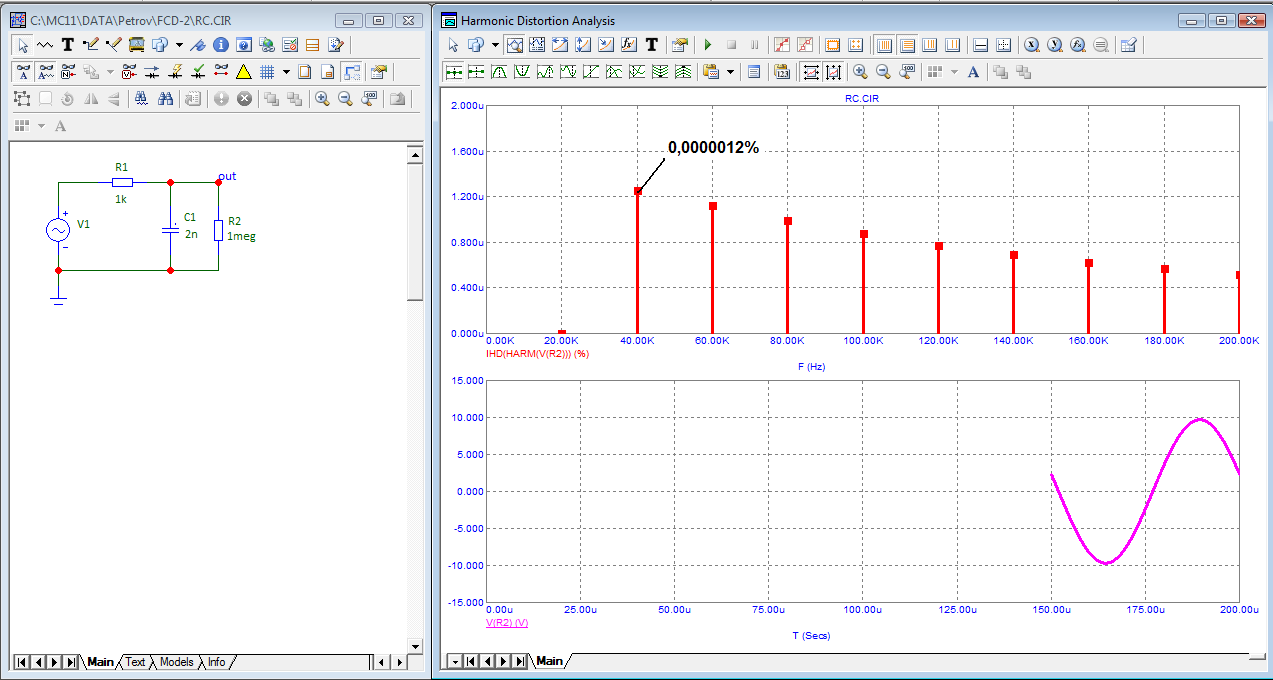The height and width of the screenshot is (680, 1273).
Task: Click the Help window icon
Action: coord(243,45)
